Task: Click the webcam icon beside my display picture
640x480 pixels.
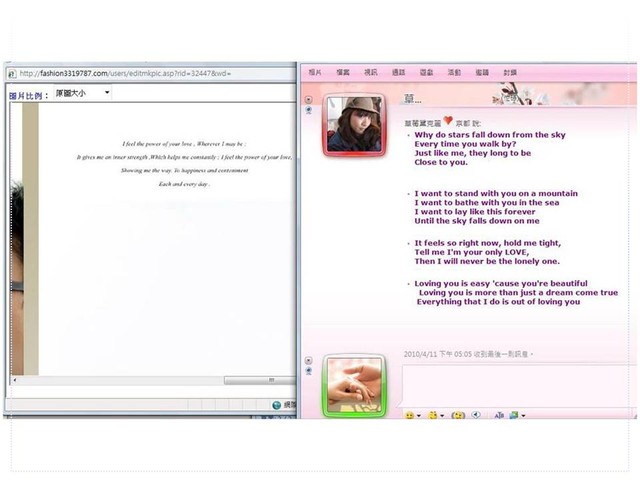Action: [x=309, y=371]
